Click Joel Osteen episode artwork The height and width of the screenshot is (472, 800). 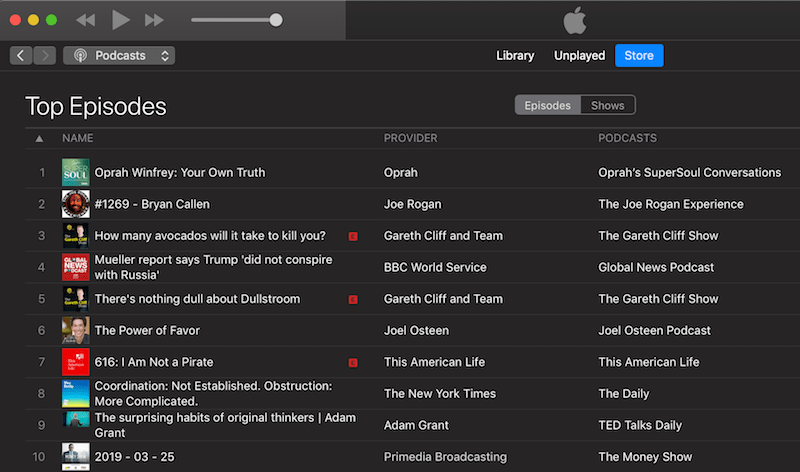76,331
